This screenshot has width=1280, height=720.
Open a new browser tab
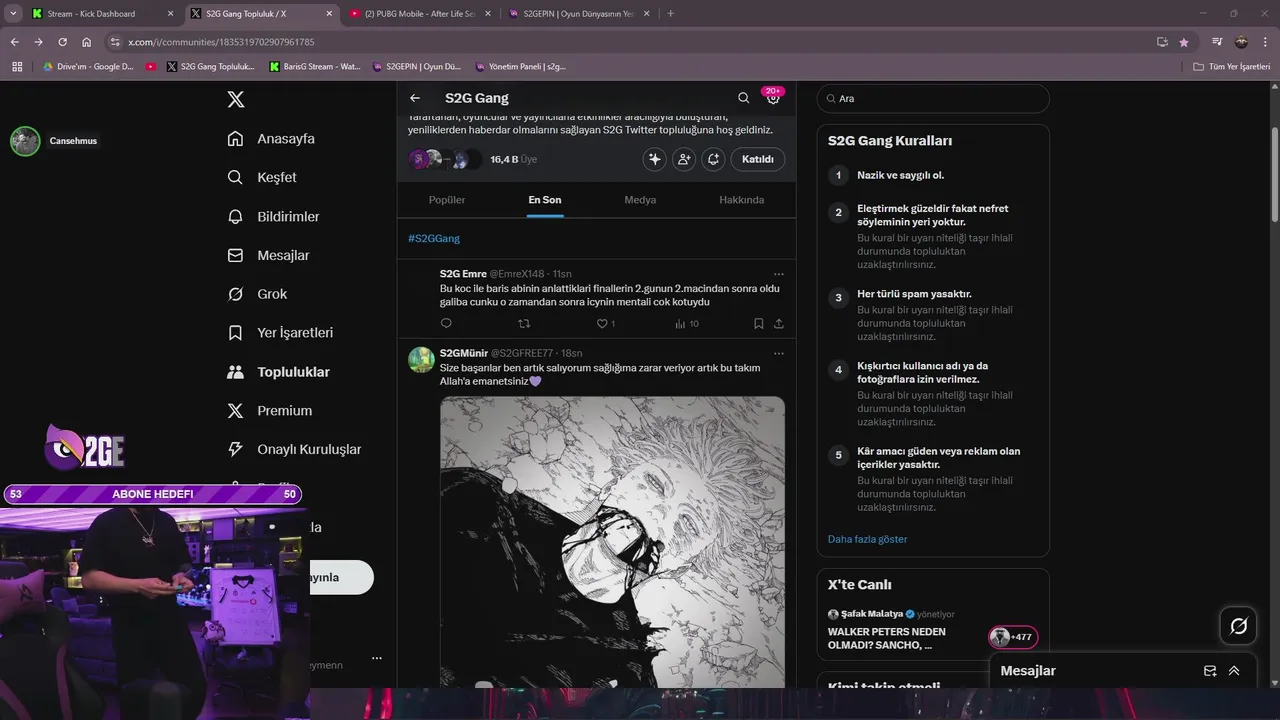[670, 14]
